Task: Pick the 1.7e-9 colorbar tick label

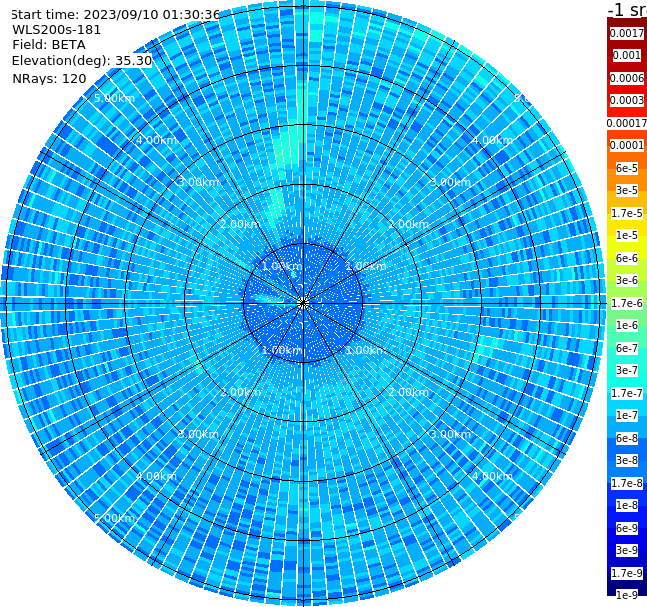Action: pyautogui.click(x=627, y=573)
